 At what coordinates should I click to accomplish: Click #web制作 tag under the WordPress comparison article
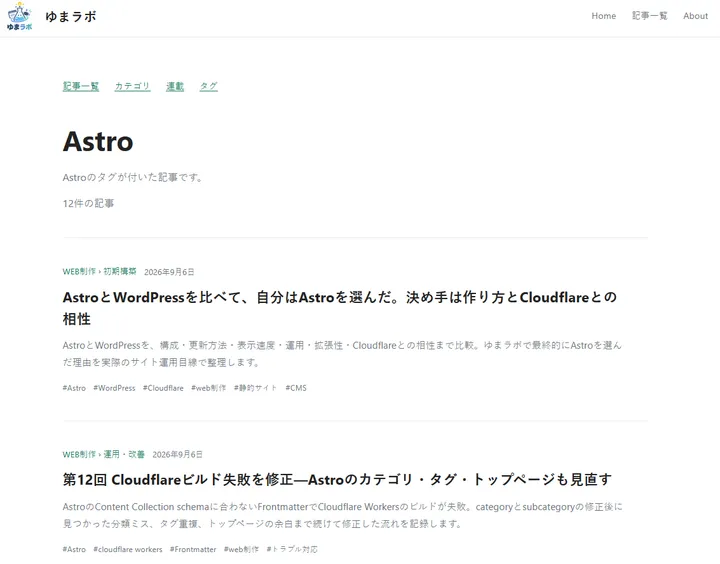click(x=208, y=388)
